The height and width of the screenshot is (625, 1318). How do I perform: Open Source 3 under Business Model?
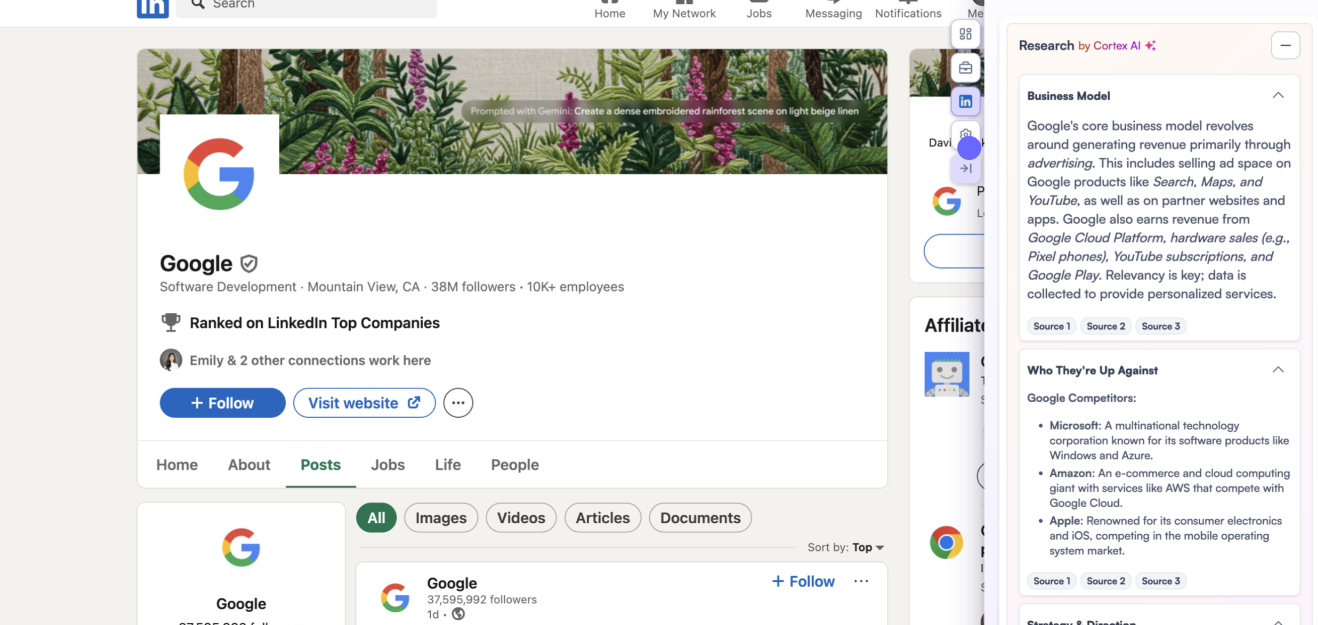click(1161, 326)
